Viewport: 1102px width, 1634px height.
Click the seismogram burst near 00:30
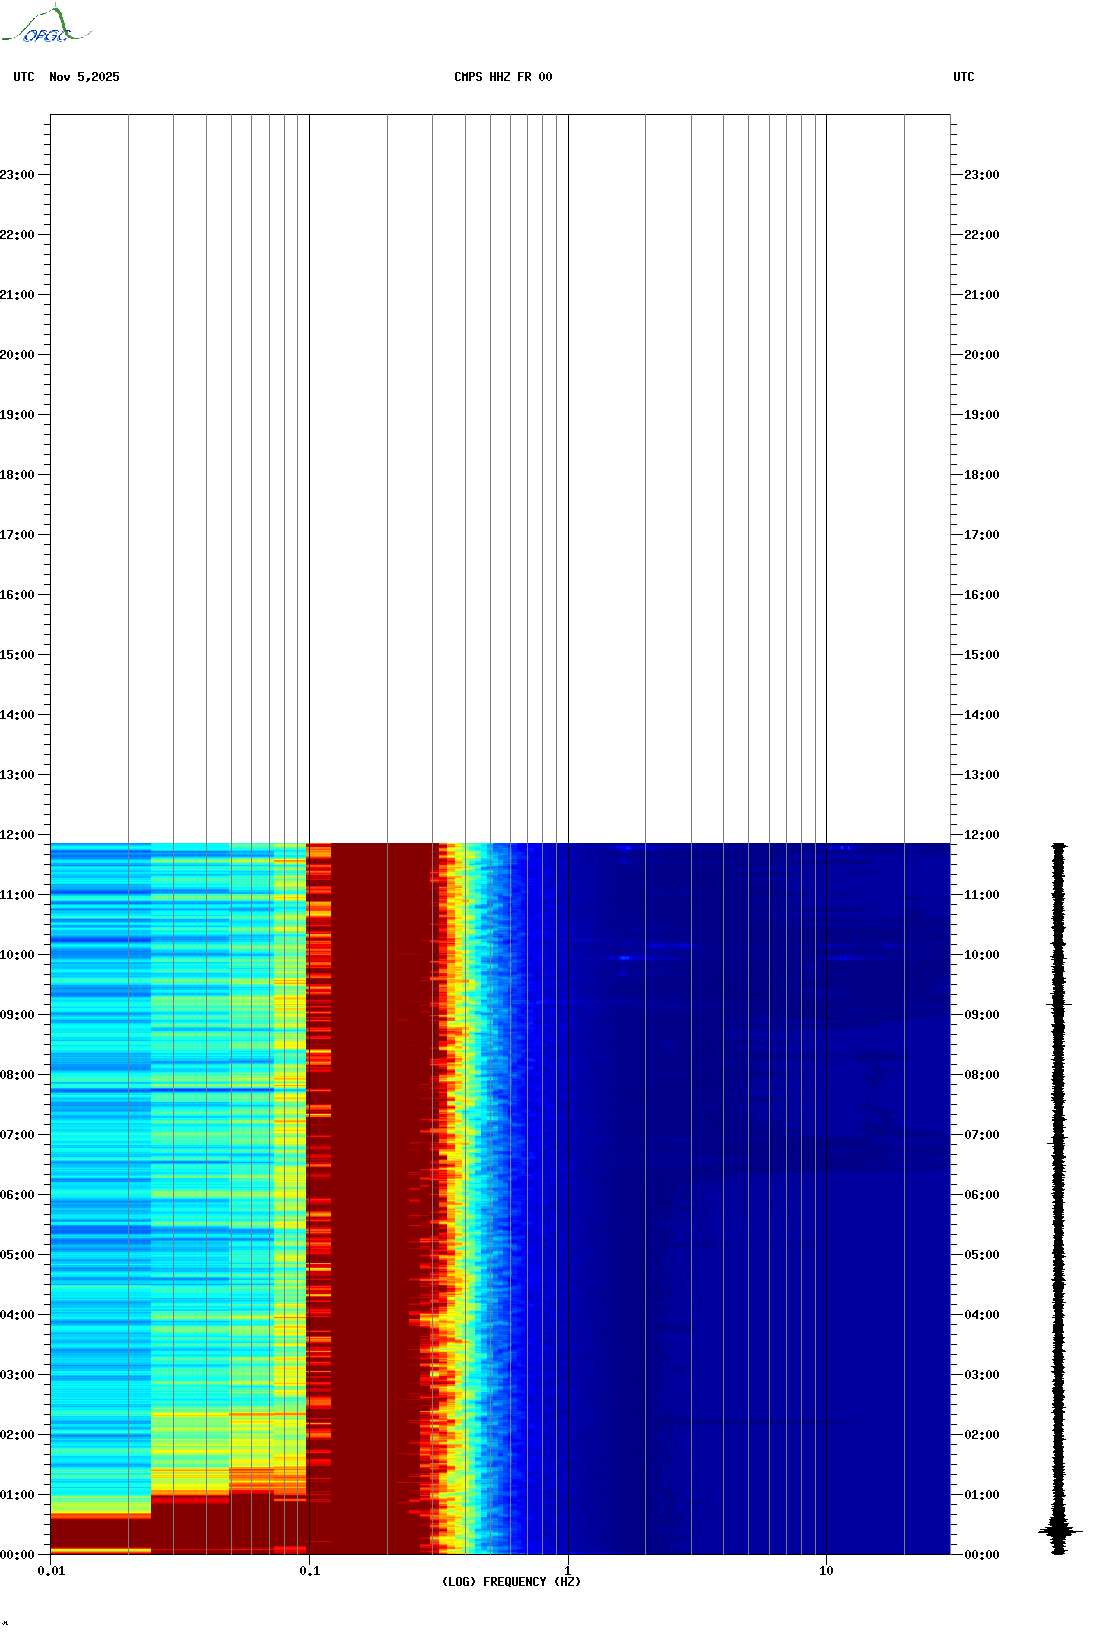pyautogui.click(x=1059, y=1530)
